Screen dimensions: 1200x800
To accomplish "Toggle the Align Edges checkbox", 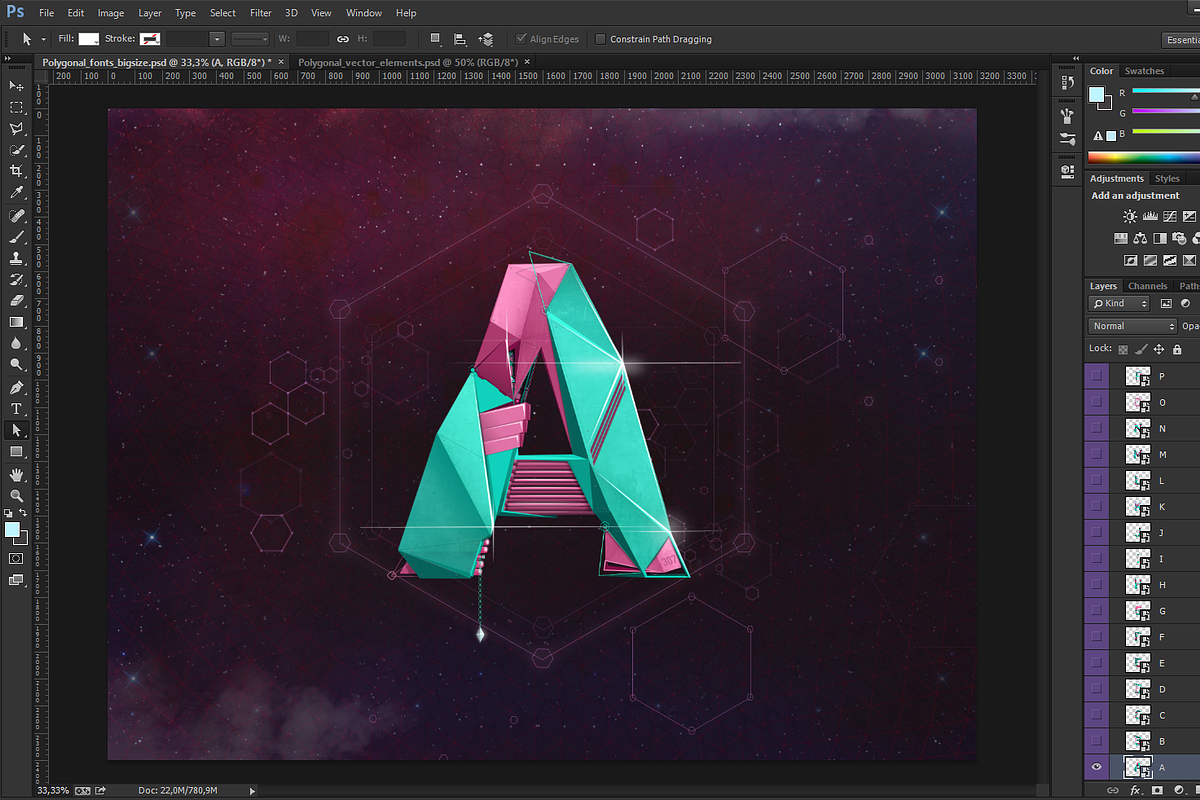I will [x=521, y=39].
